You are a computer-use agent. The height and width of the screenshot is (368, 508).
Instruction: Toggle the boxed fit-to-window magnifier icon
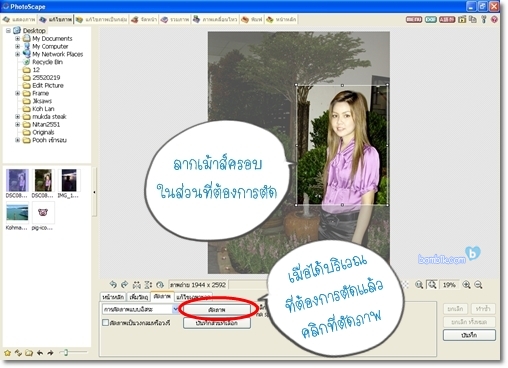pyautogui.click(x=432, y=285)
